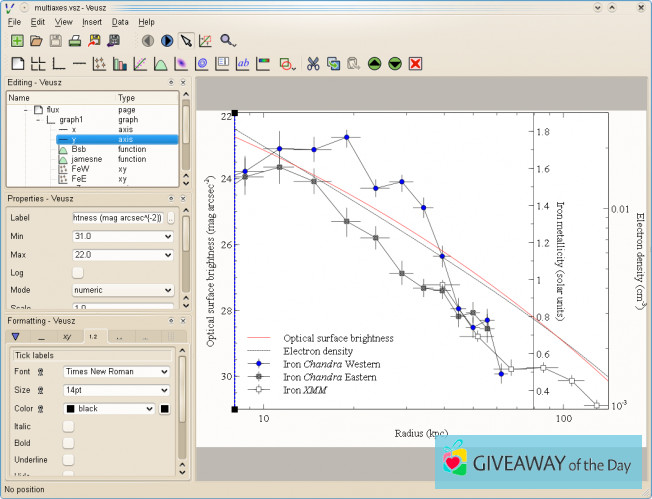Add a fit function widget
This screenshot has height=499, width=652.
[x=140, y=64]
